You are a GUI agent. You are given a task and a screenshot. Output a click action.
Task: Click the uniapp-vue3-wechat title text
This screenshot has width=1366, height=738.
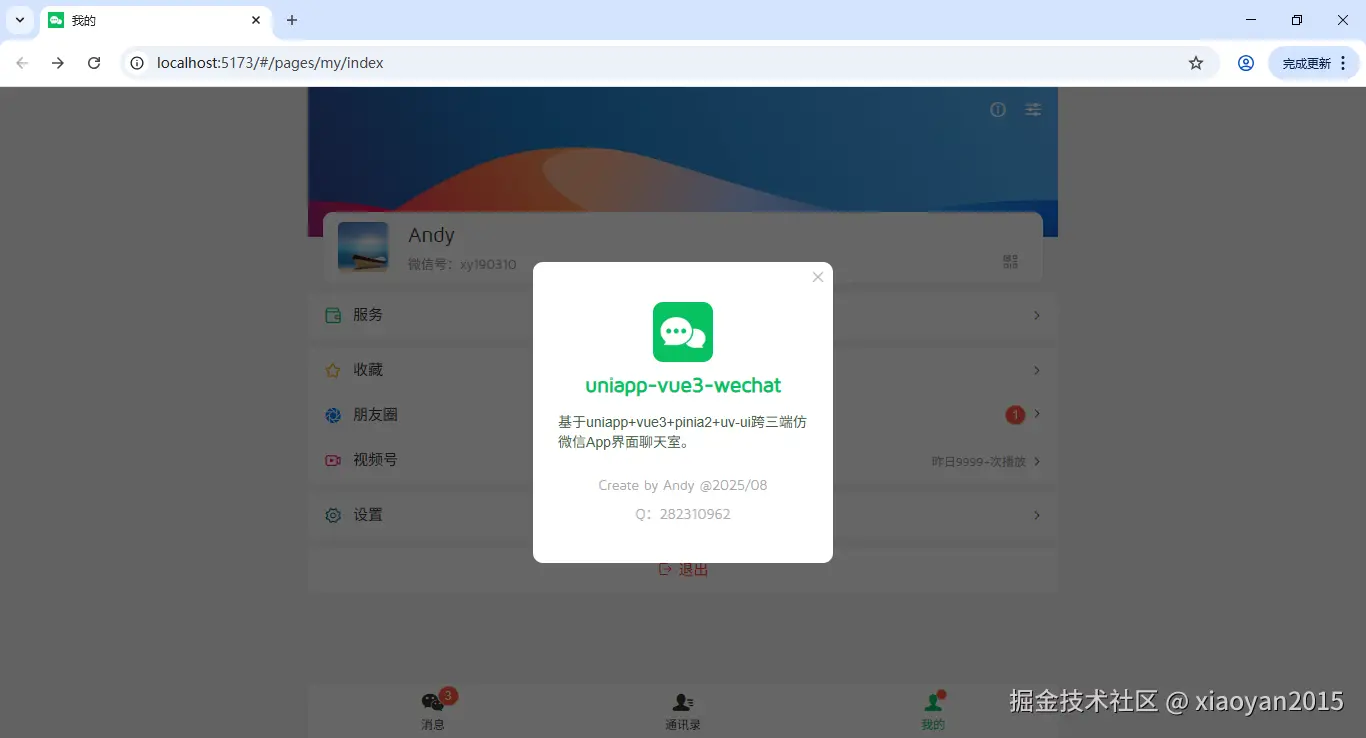(683, 385)
